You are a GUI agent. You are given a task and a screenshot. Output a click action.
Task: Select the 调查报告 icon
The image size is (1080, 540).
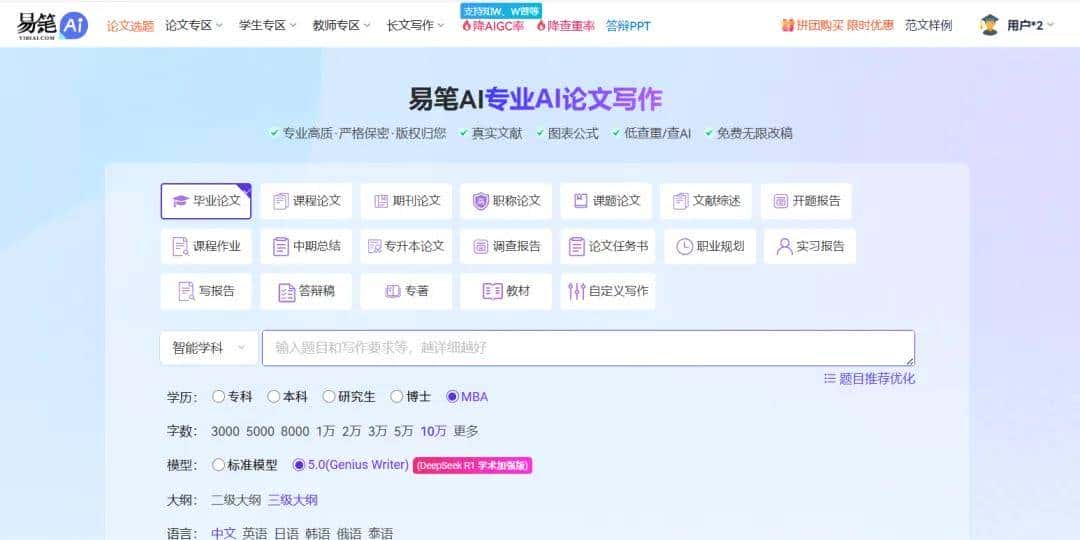tap(480, 247)
